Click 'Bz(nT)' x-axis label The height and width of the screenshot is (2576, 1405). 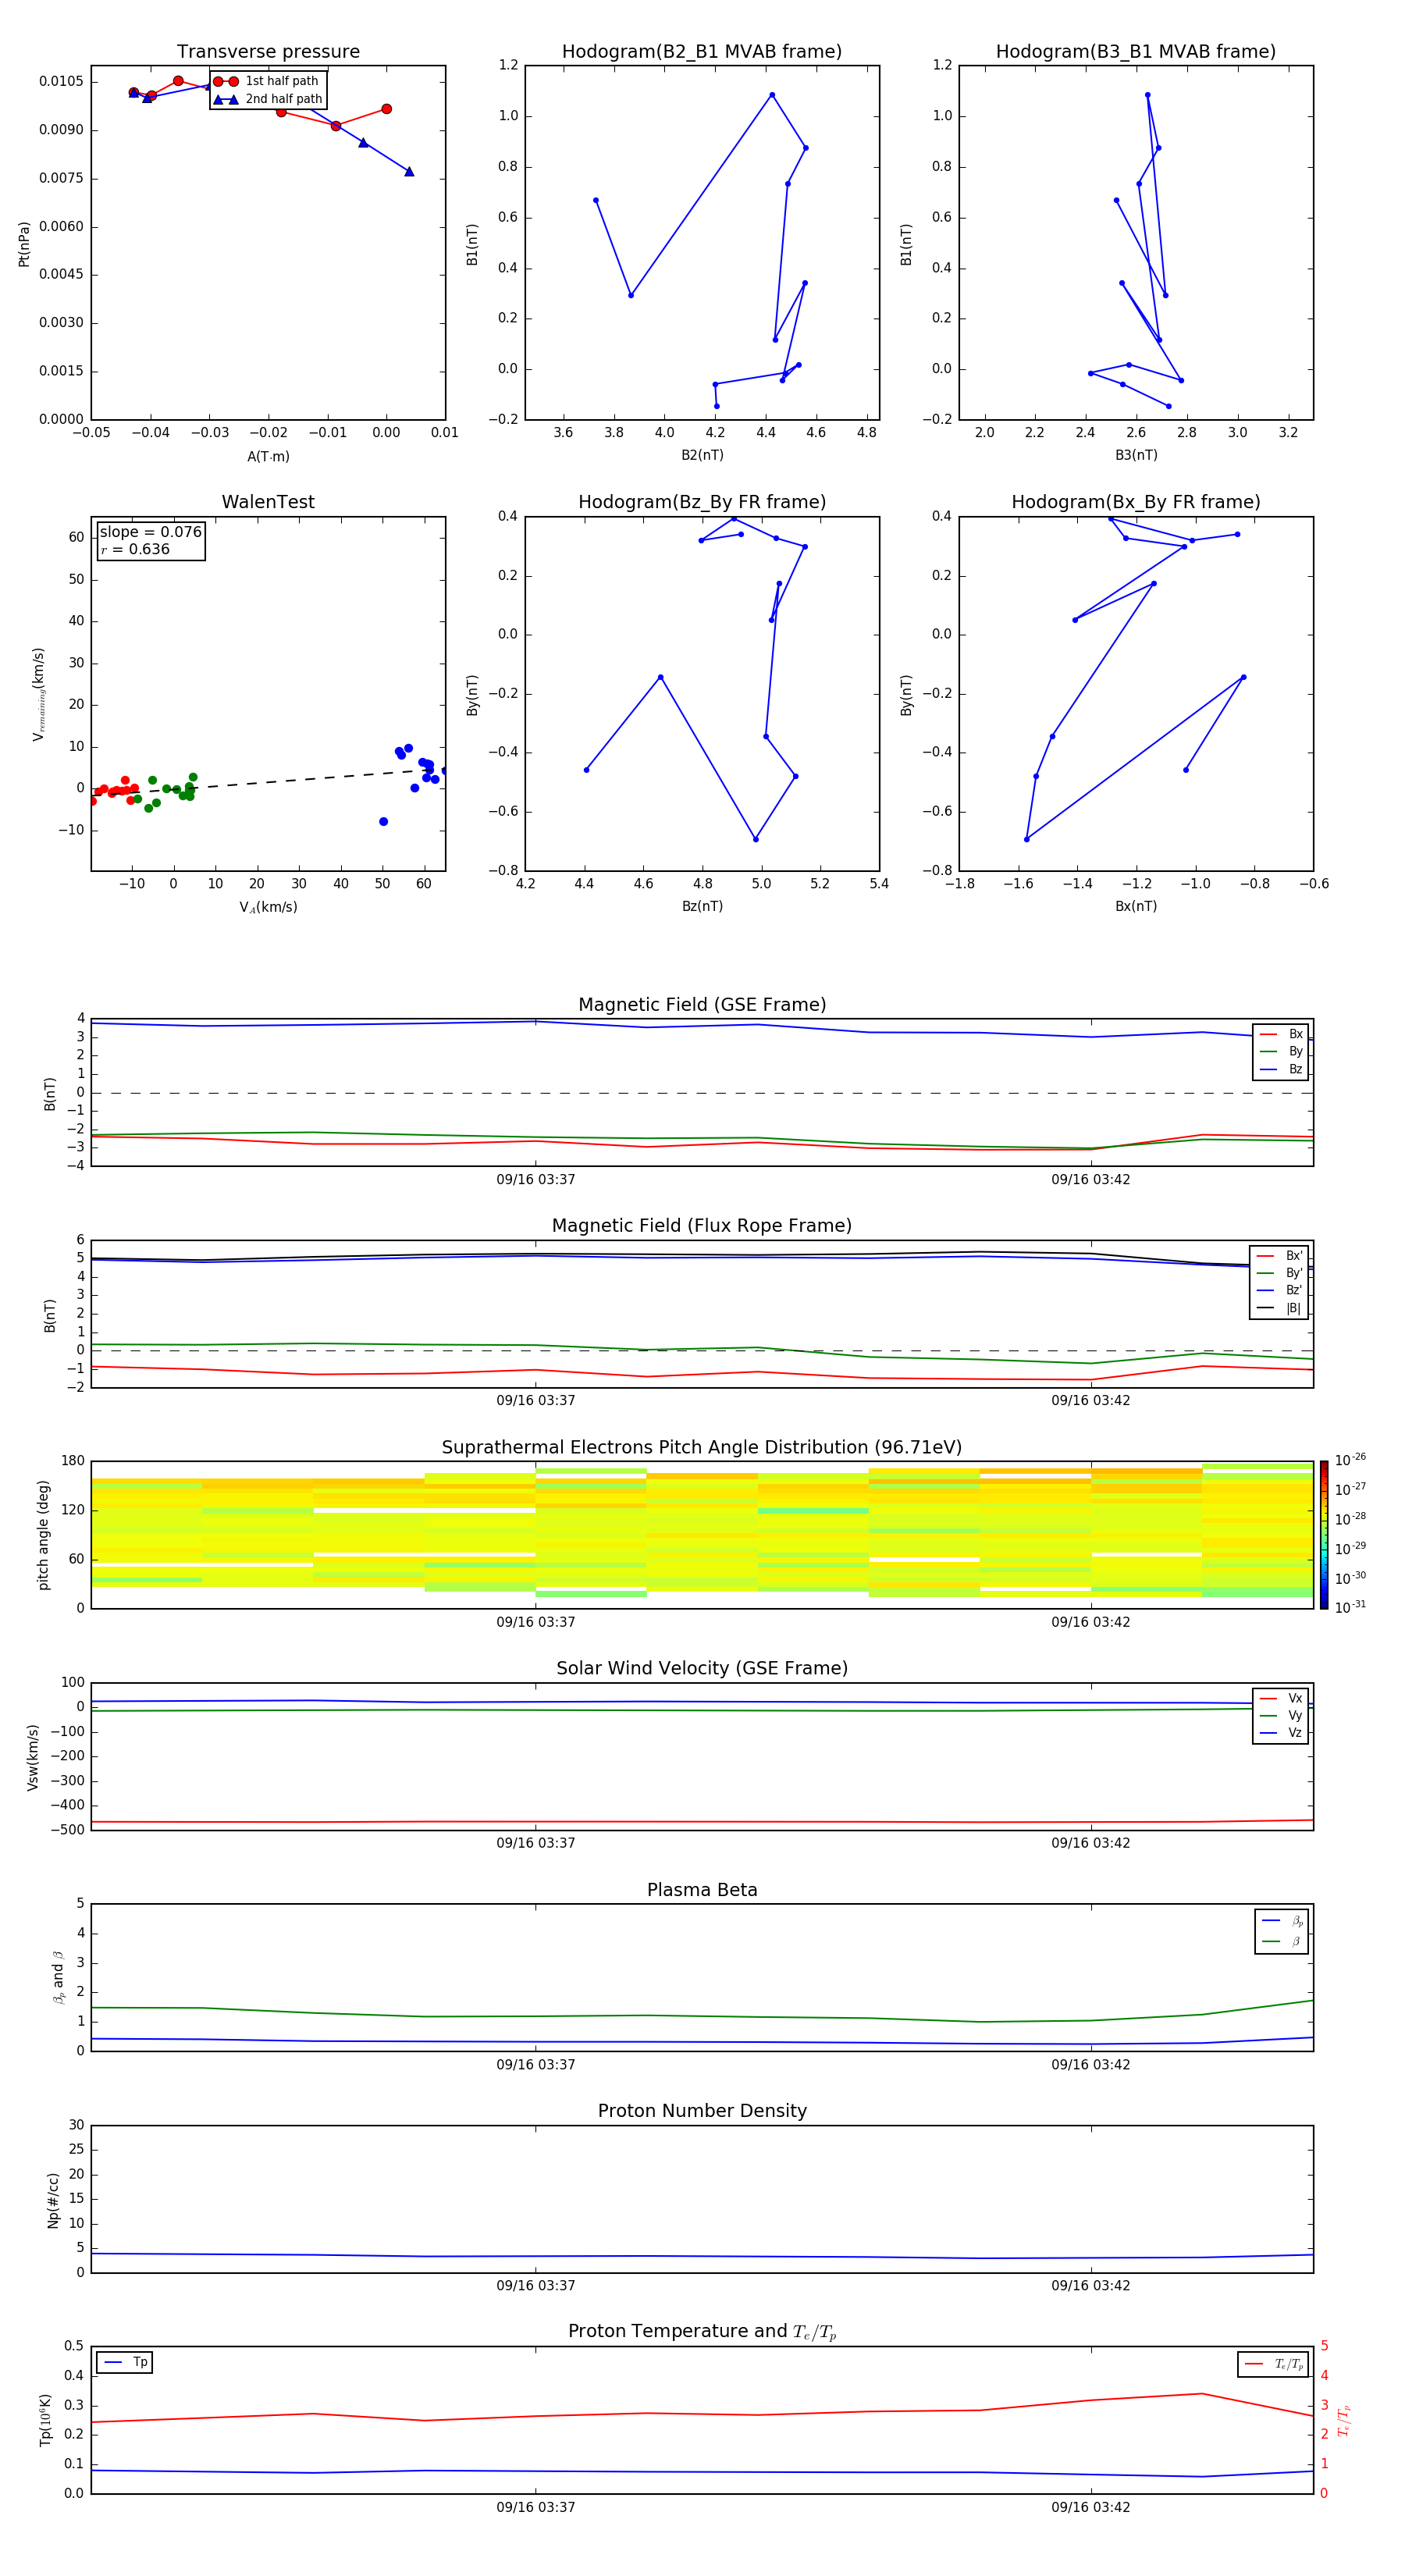coord(702,906)
